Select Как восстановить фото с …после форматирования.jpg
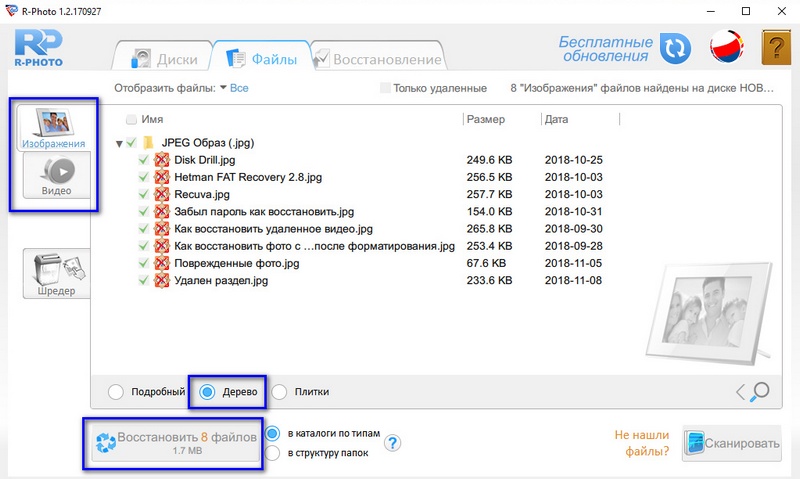 314,246
